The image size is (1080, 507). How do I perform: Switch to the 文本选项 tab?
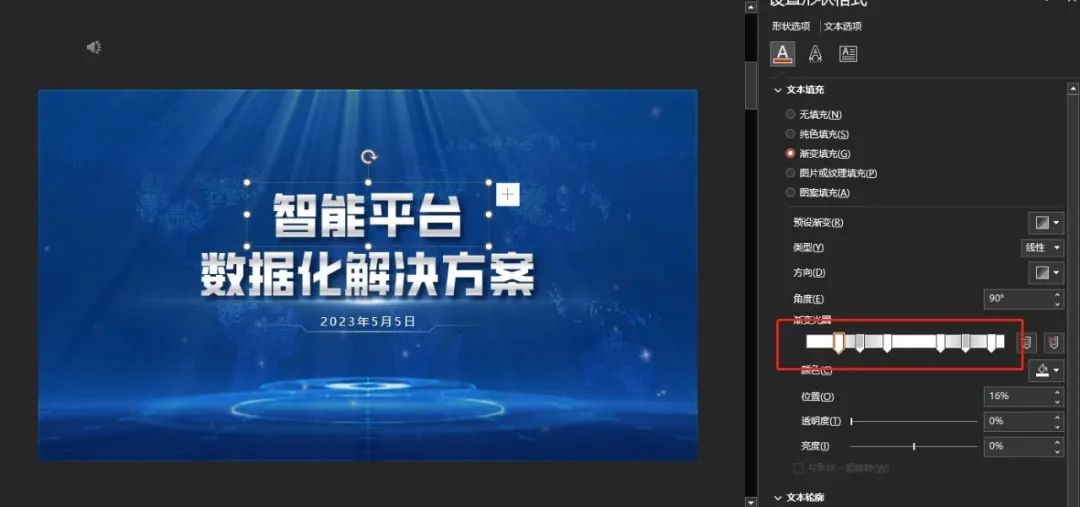[843, 26]
